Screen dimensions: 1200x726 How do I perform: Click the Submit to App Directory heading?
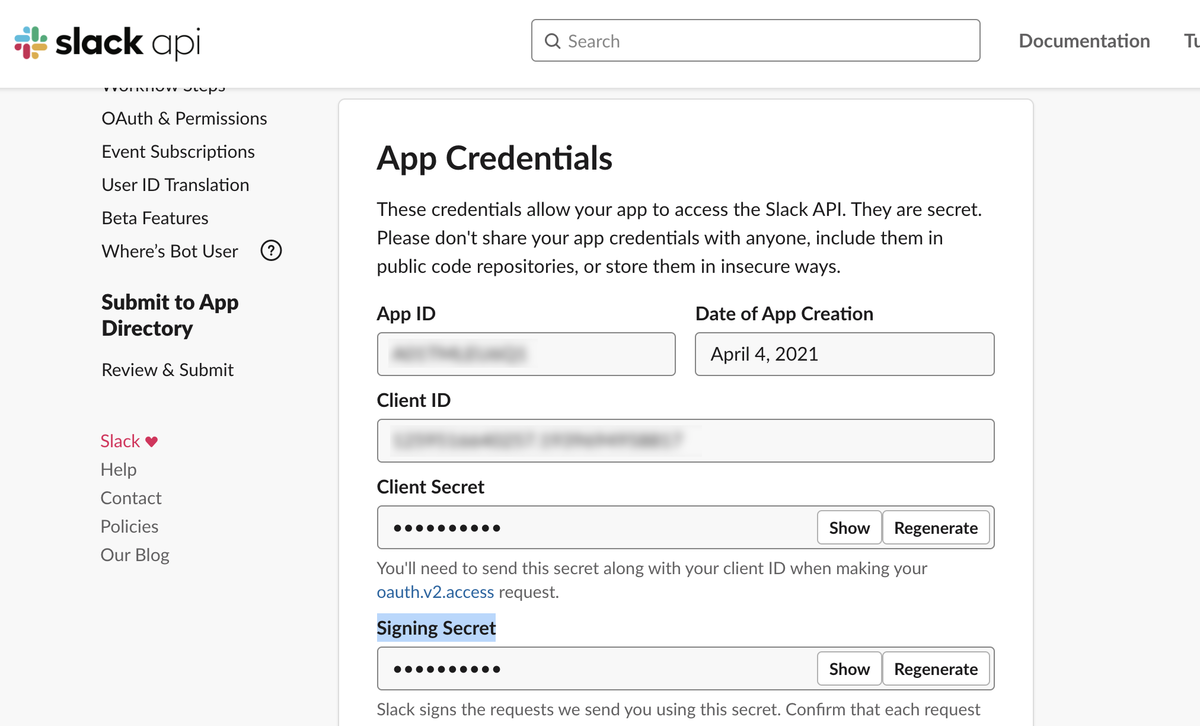click(x=170, y=315)
